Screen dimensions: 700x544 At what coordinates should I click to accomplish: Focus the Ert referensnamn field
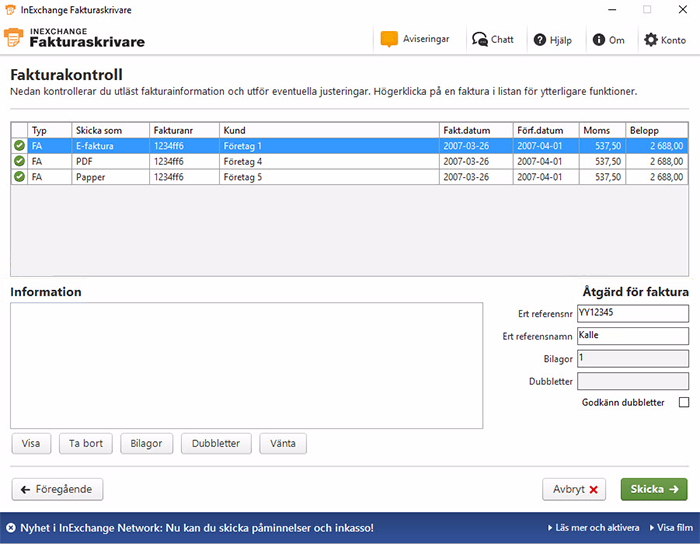coord(633,336)
